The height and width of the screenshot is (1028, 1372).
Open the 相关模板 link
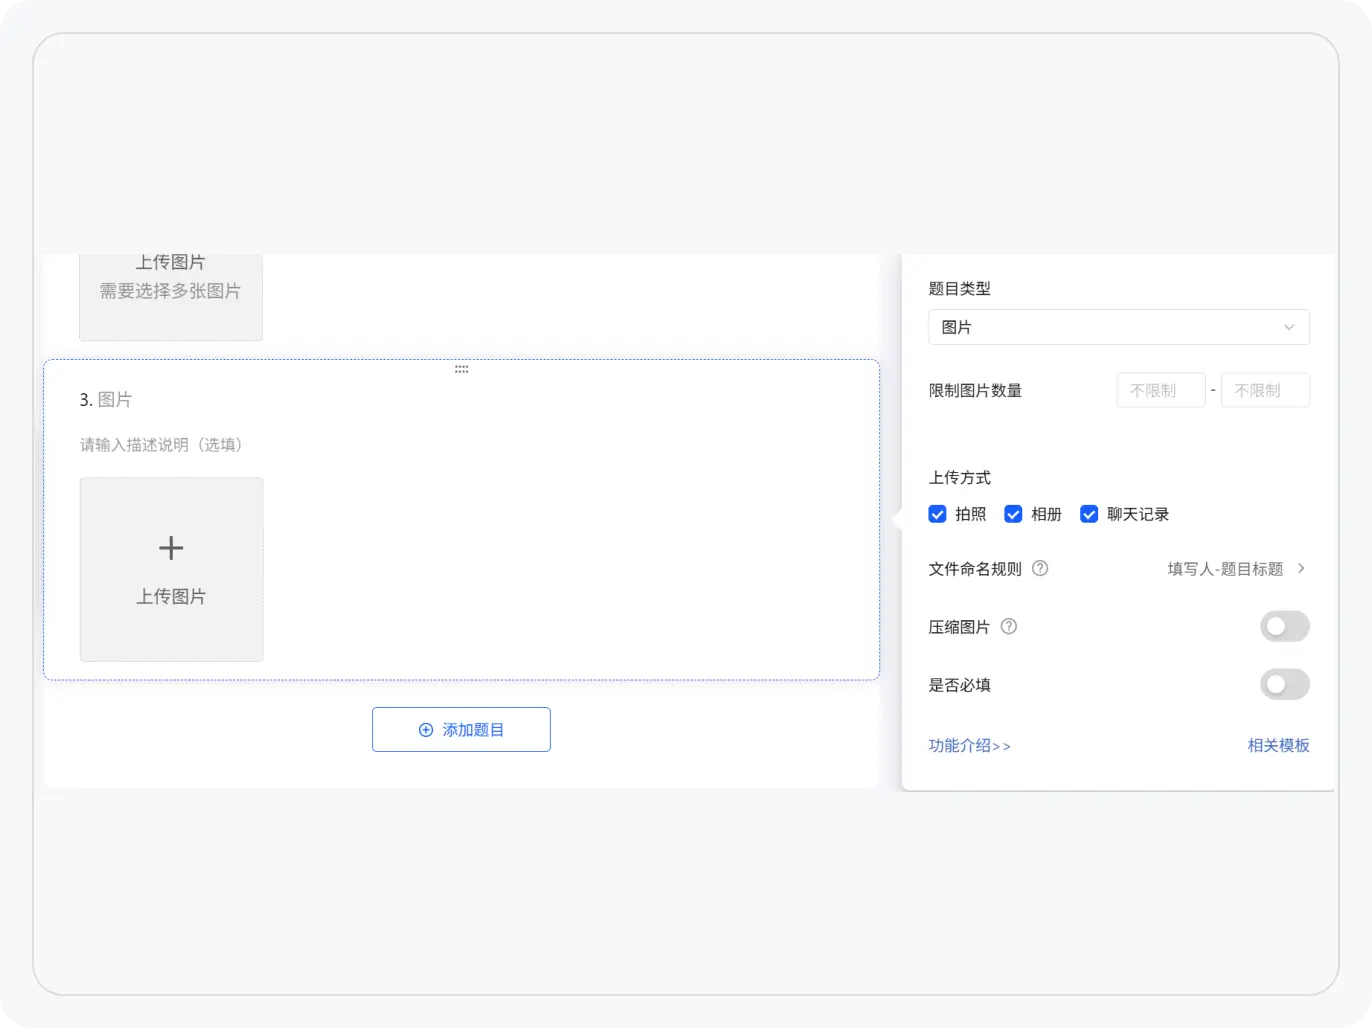pyautogui.click(x=1278, y=745)
